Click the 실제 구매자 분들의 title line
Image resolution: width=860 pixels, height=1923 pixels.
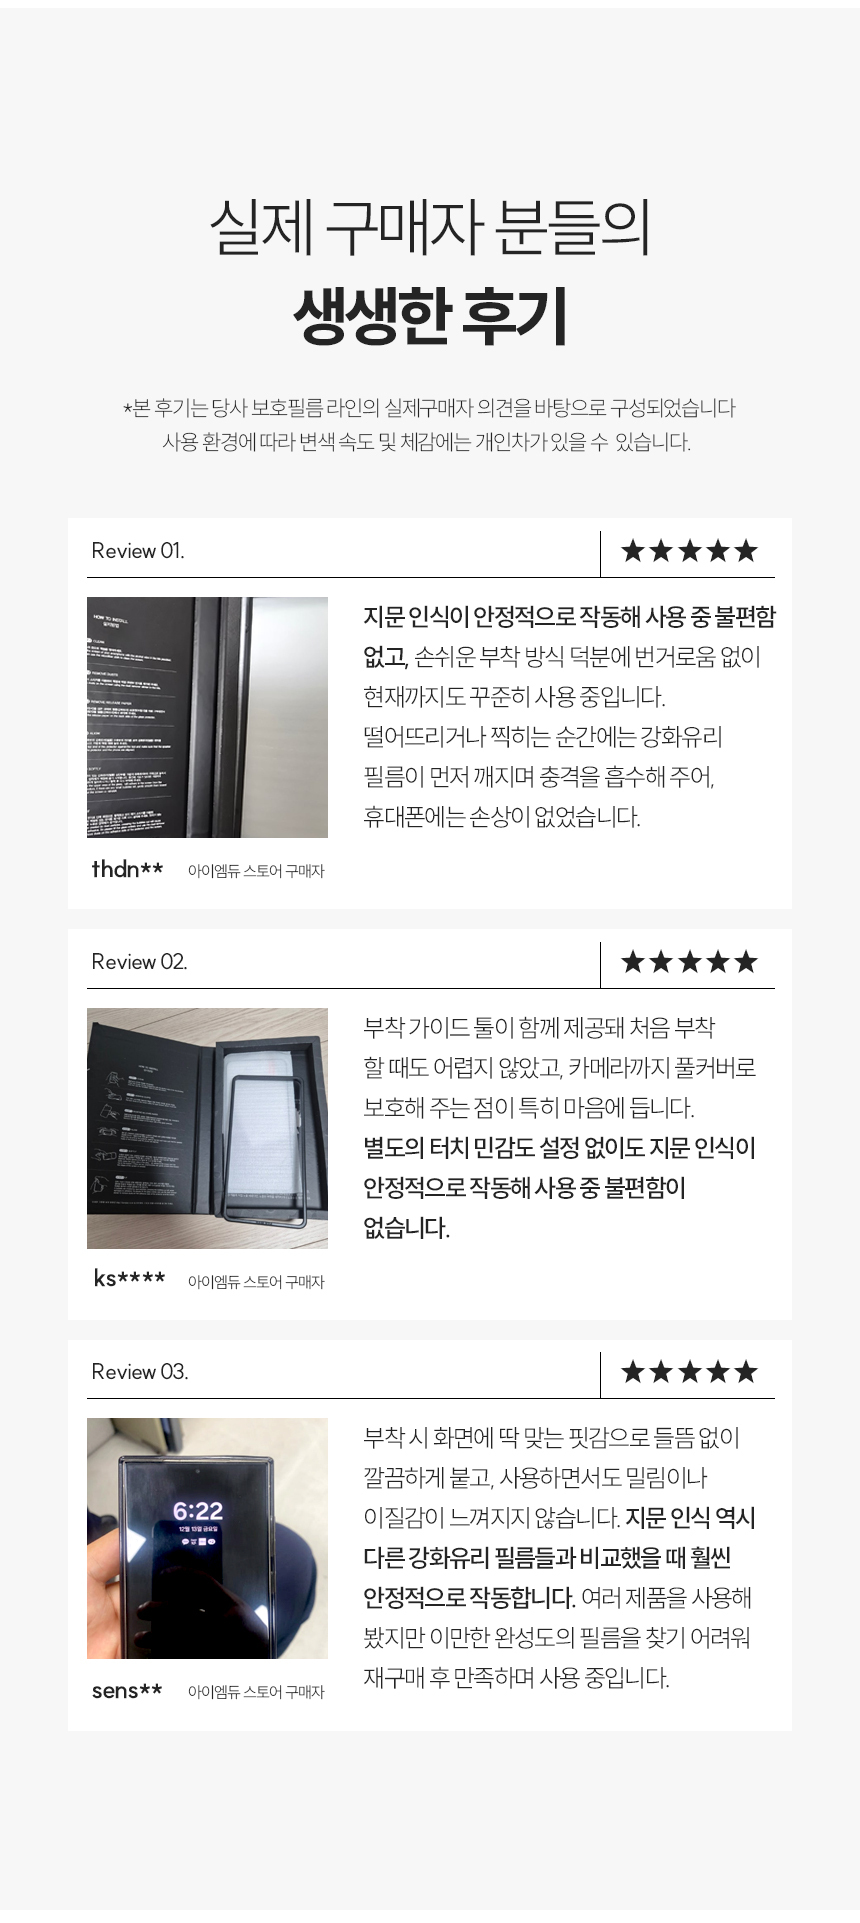[430, 227]
